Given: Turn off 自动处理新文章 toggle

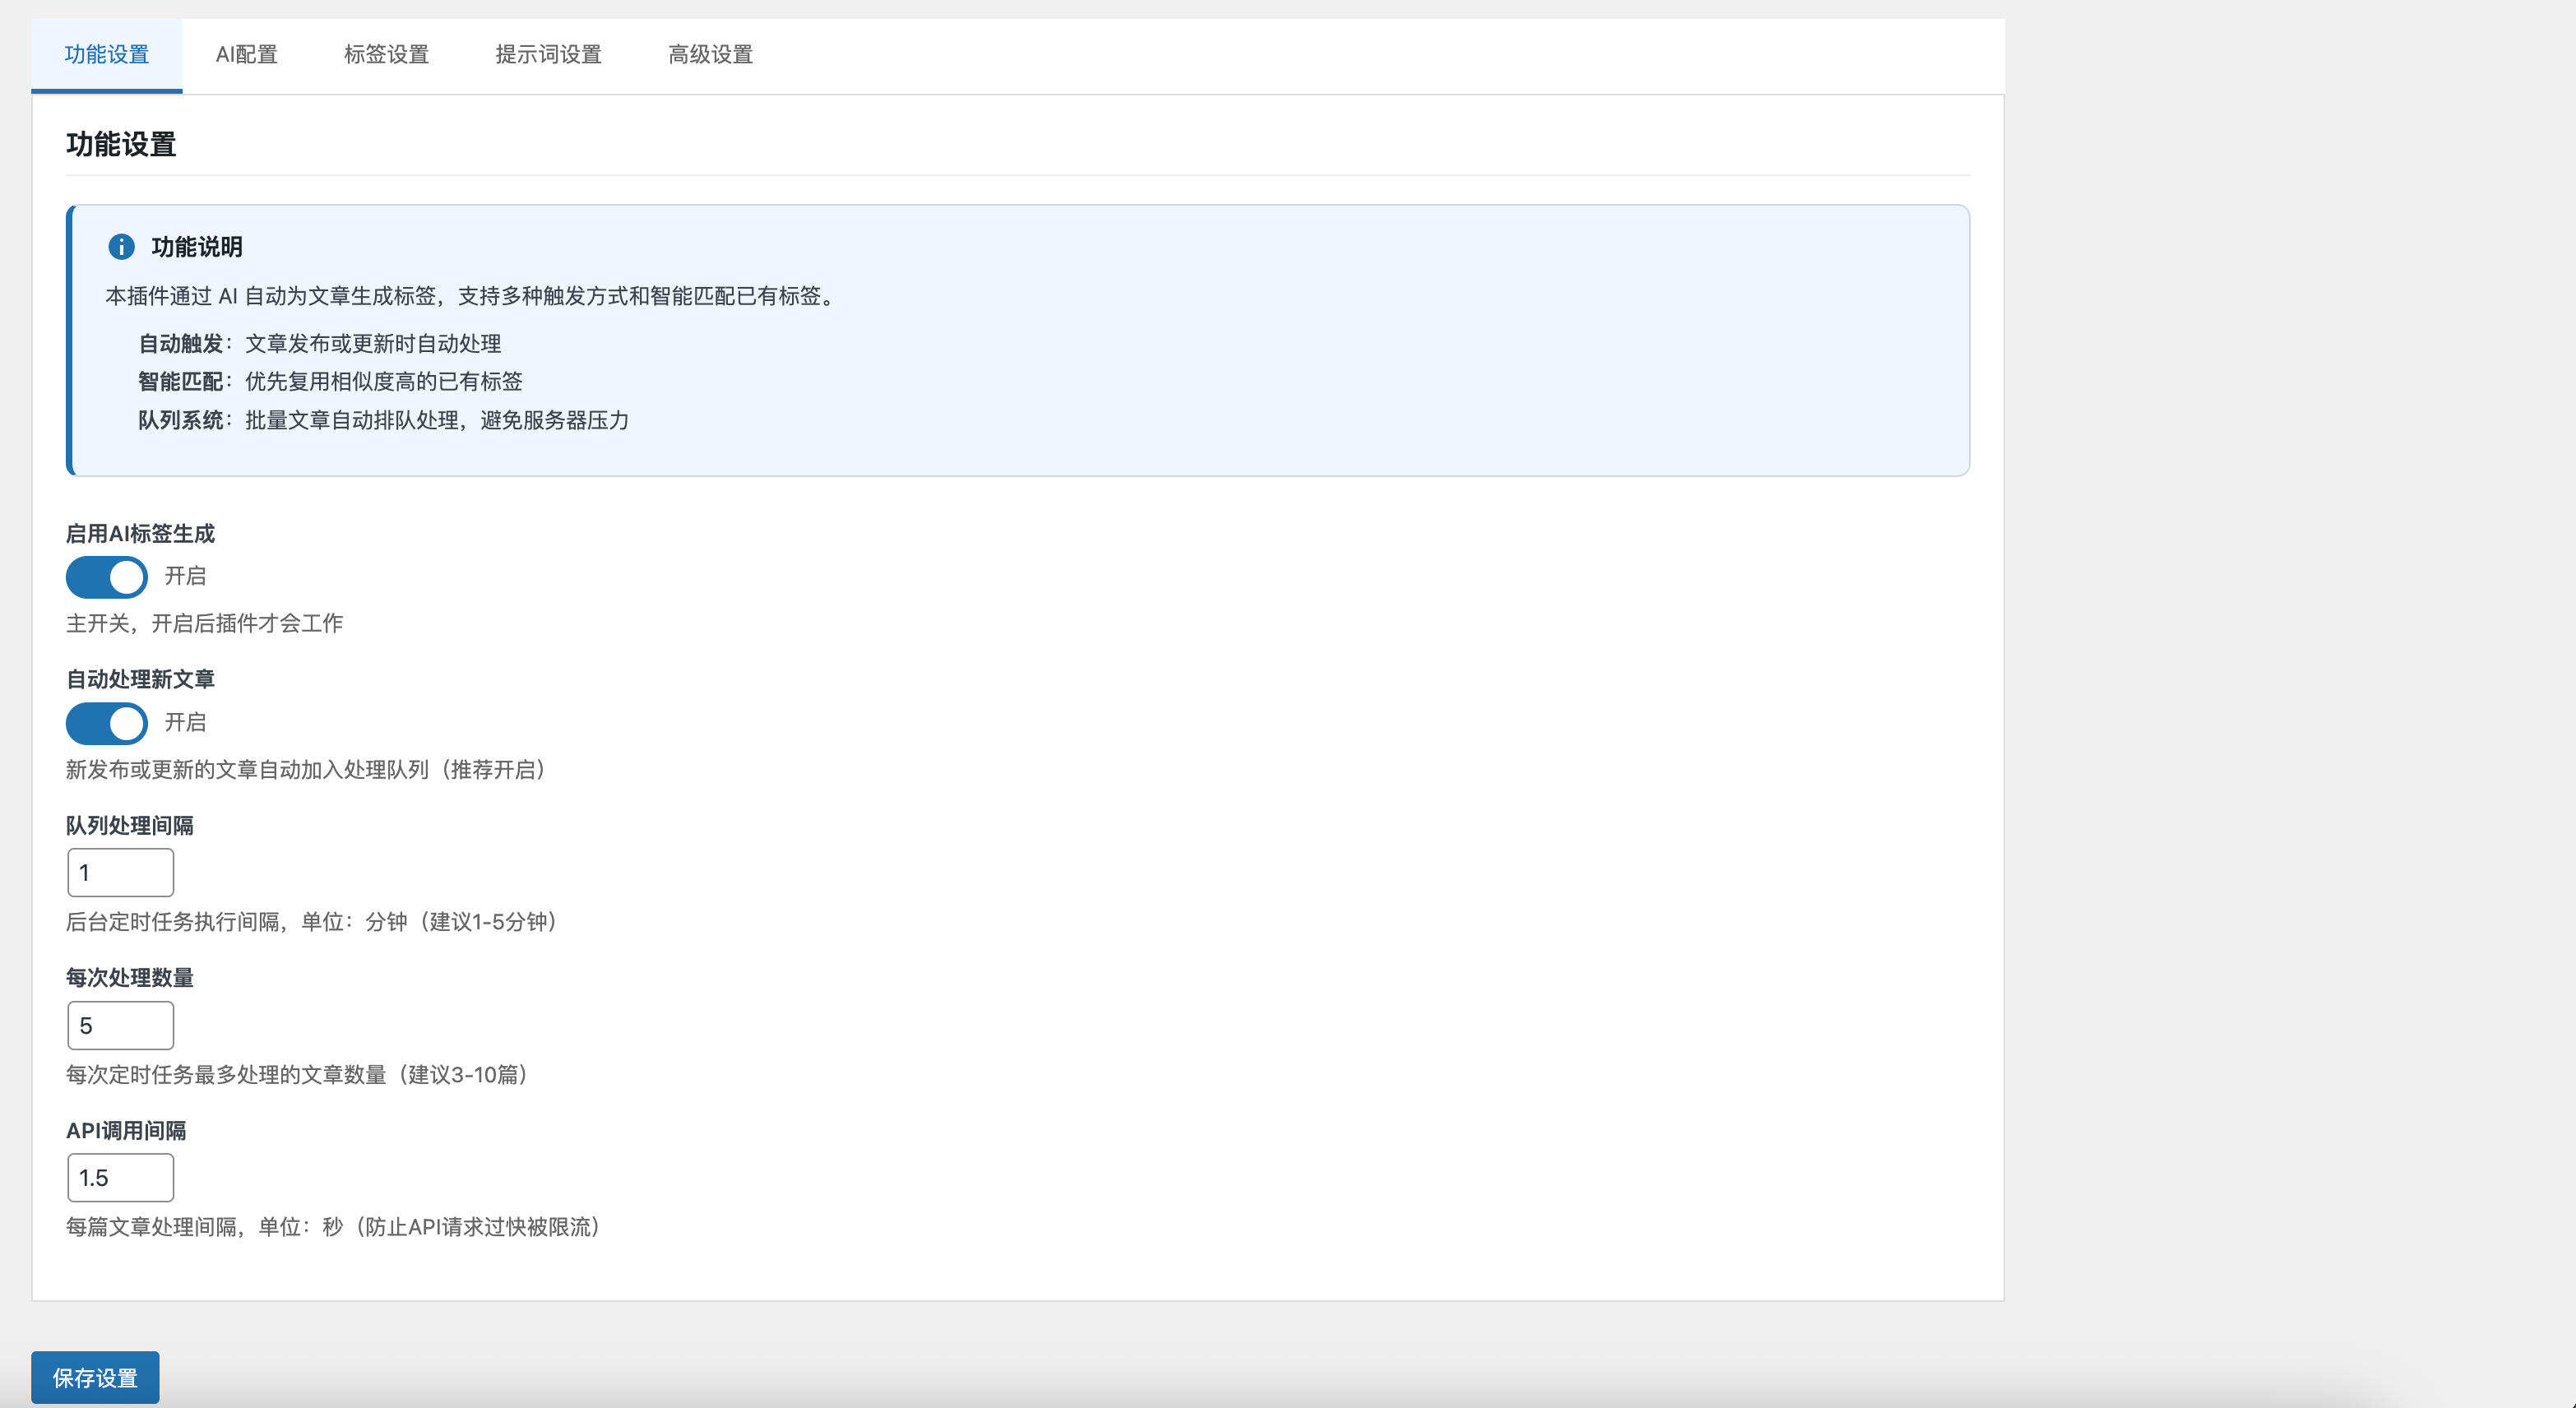Looking at the screenshot, I should 106,723.
